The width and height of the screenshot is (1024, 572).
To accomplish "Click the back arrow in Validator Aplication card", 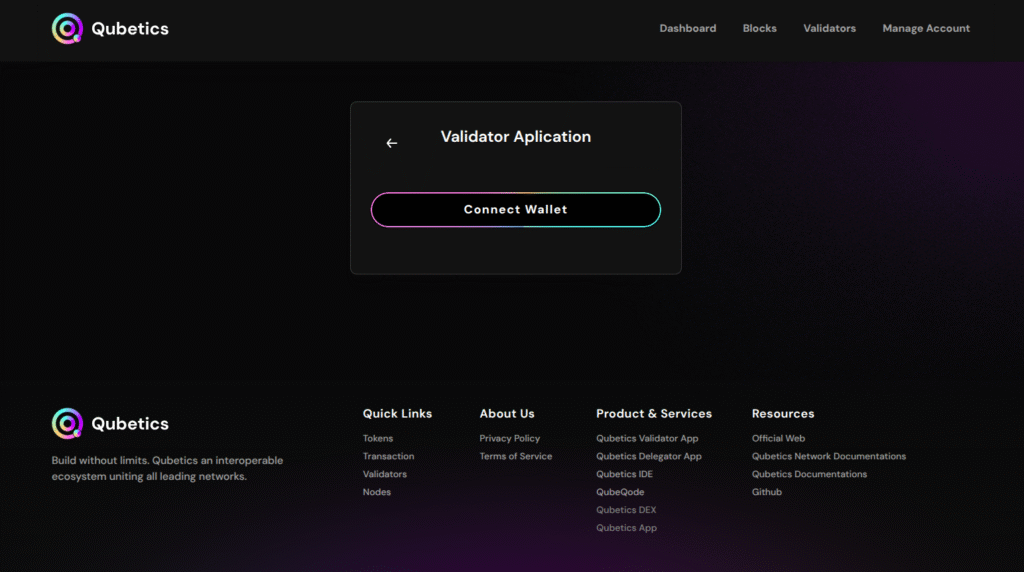I will pos(391,143).
